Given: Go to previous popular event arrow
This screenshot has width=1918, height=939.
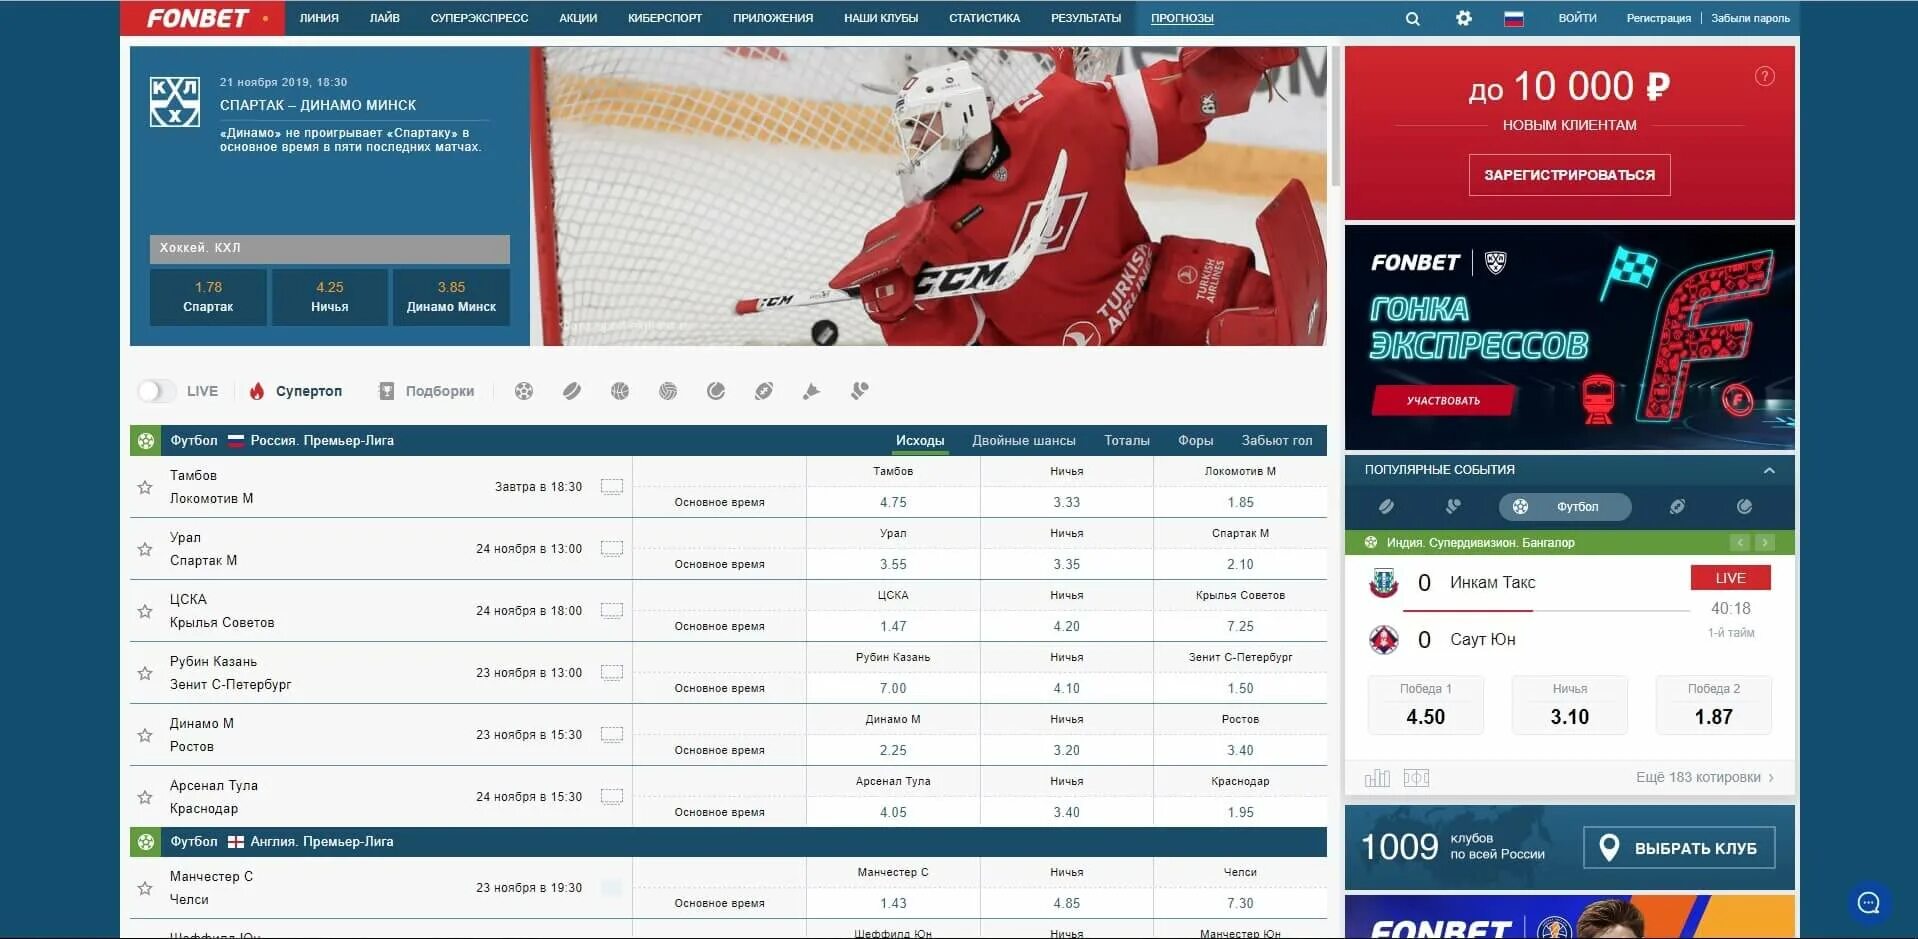Looking at the screenshot, I should click(x=1740, y=543).
